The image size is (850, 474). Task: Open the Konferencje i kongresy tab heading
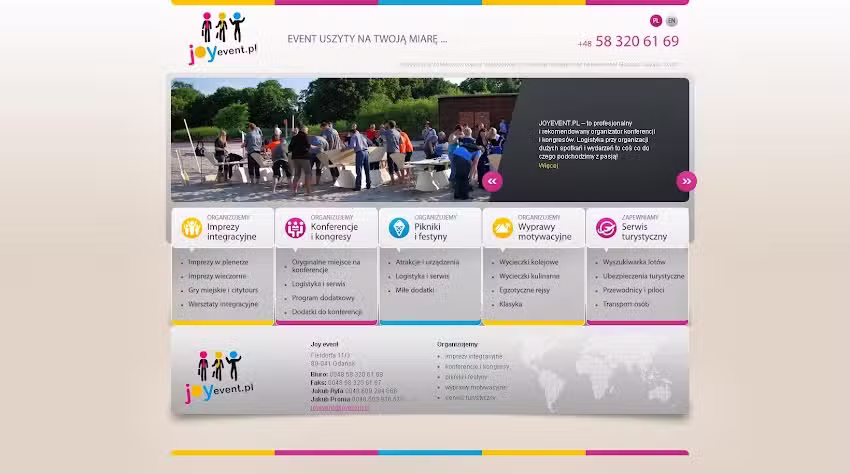(x=334, y=232)
